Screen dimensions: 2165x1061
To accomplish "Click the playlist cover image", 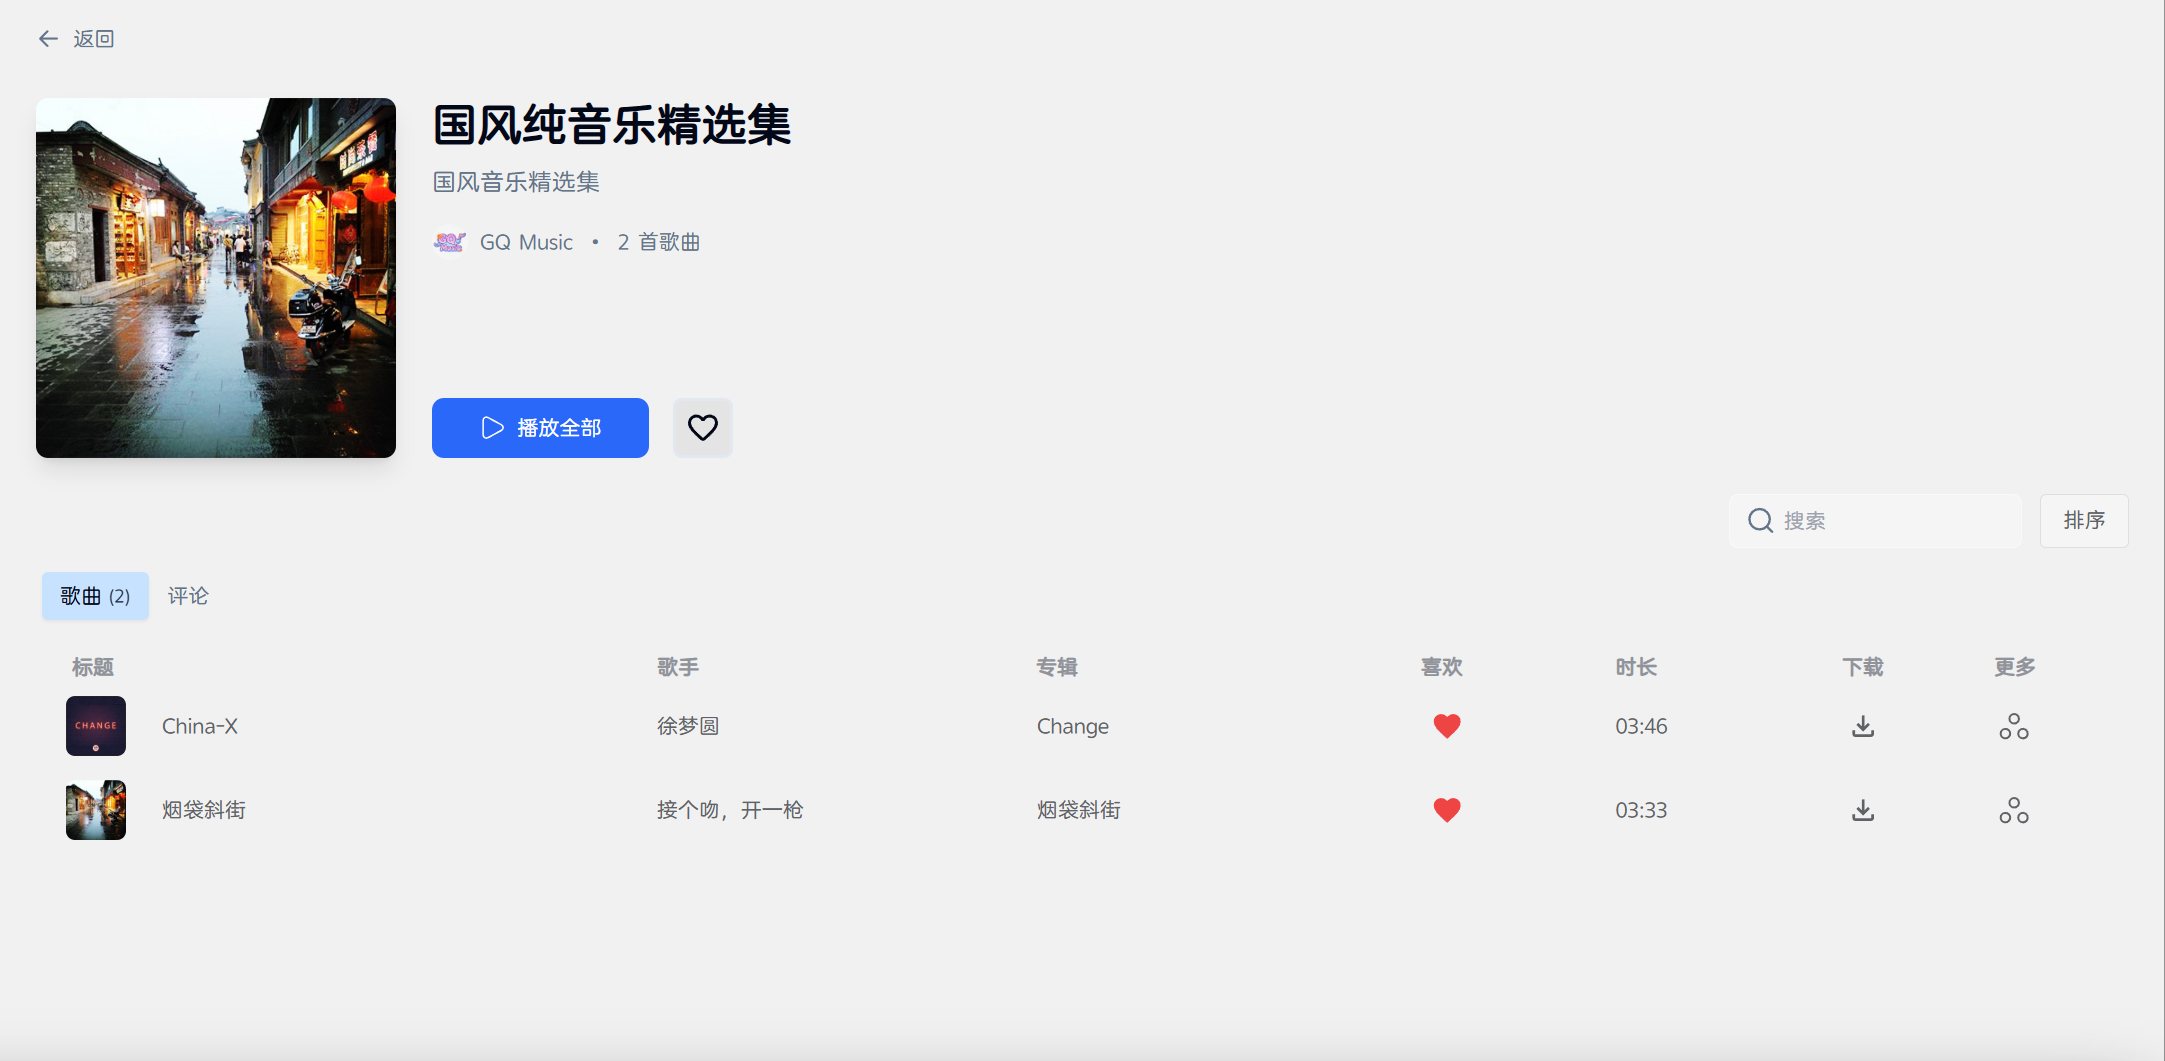I will pos(216,278).
